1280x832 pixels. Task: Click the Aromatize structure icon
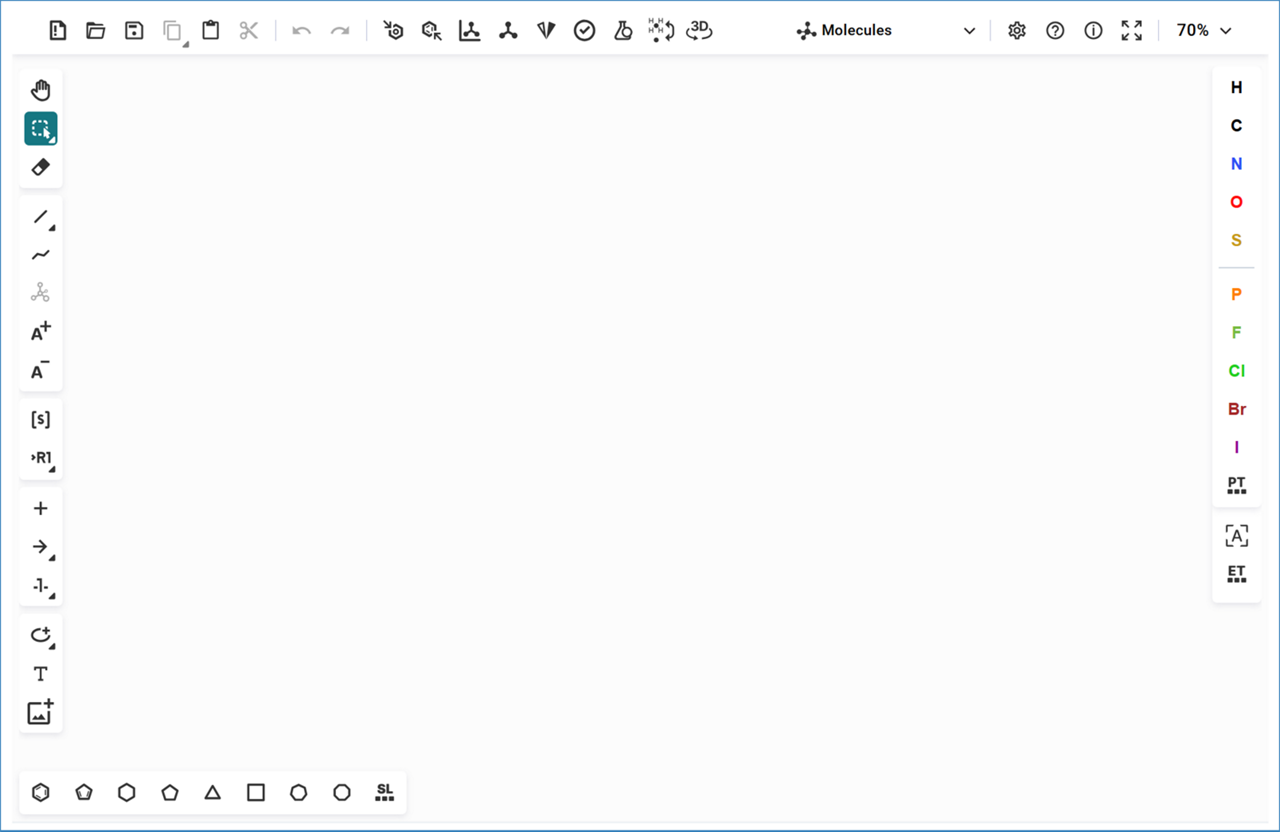click(x=393, y=31)
